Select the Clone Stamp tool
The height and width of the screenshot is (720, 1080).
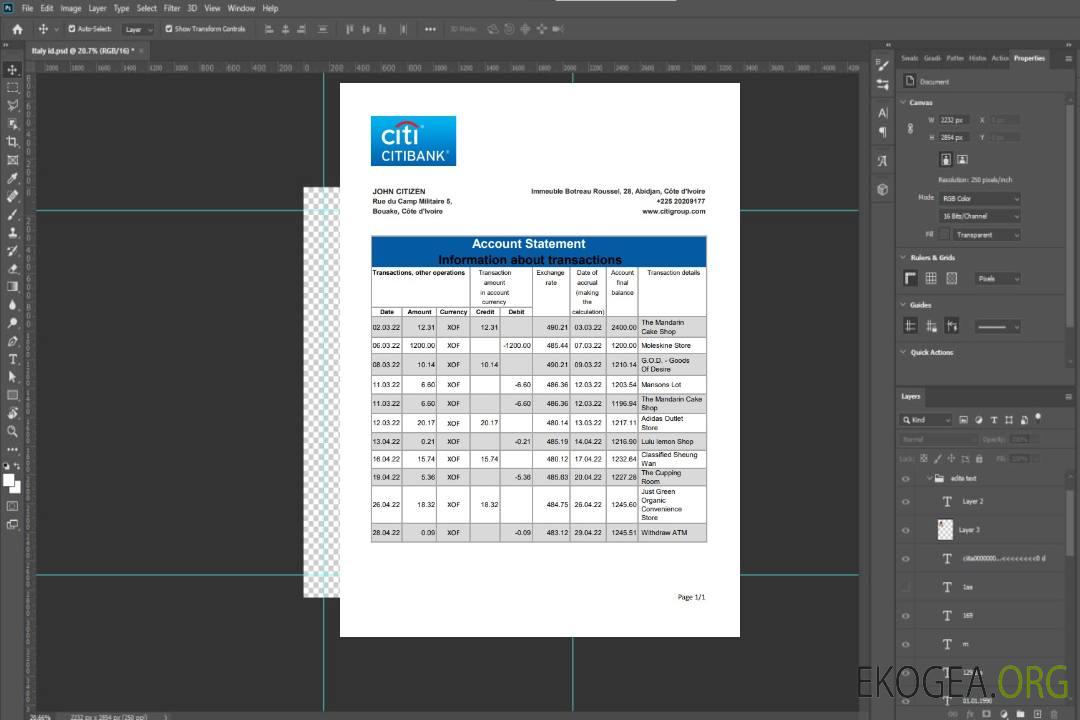[x=12, y=232]
